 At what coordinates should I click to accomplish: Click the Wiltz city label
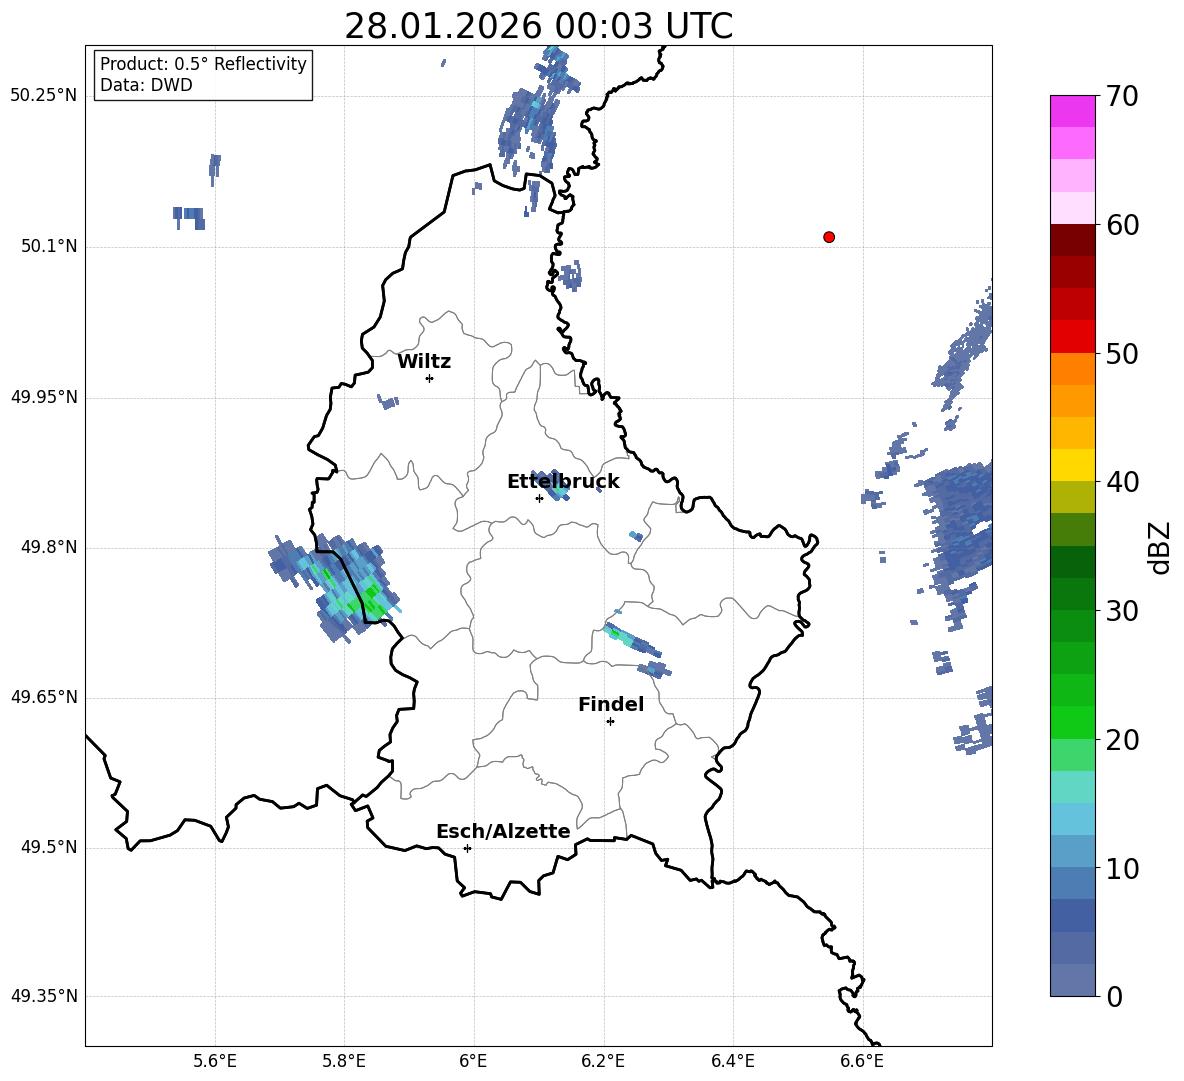(x=424, y=362)
